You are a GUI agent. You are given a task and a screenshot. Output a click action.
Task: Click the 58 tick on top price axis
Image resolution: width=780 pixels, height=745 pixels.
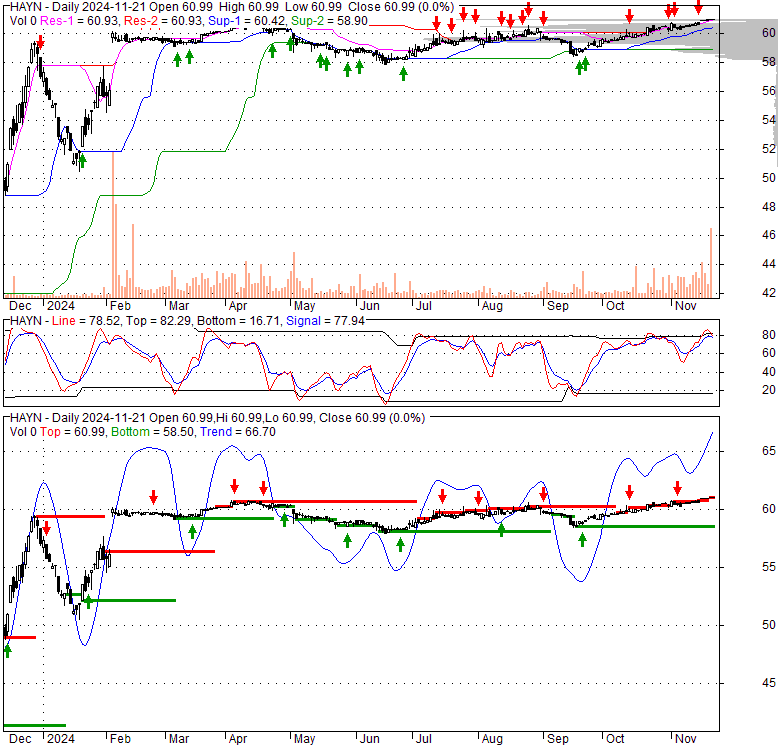[769, 62]
